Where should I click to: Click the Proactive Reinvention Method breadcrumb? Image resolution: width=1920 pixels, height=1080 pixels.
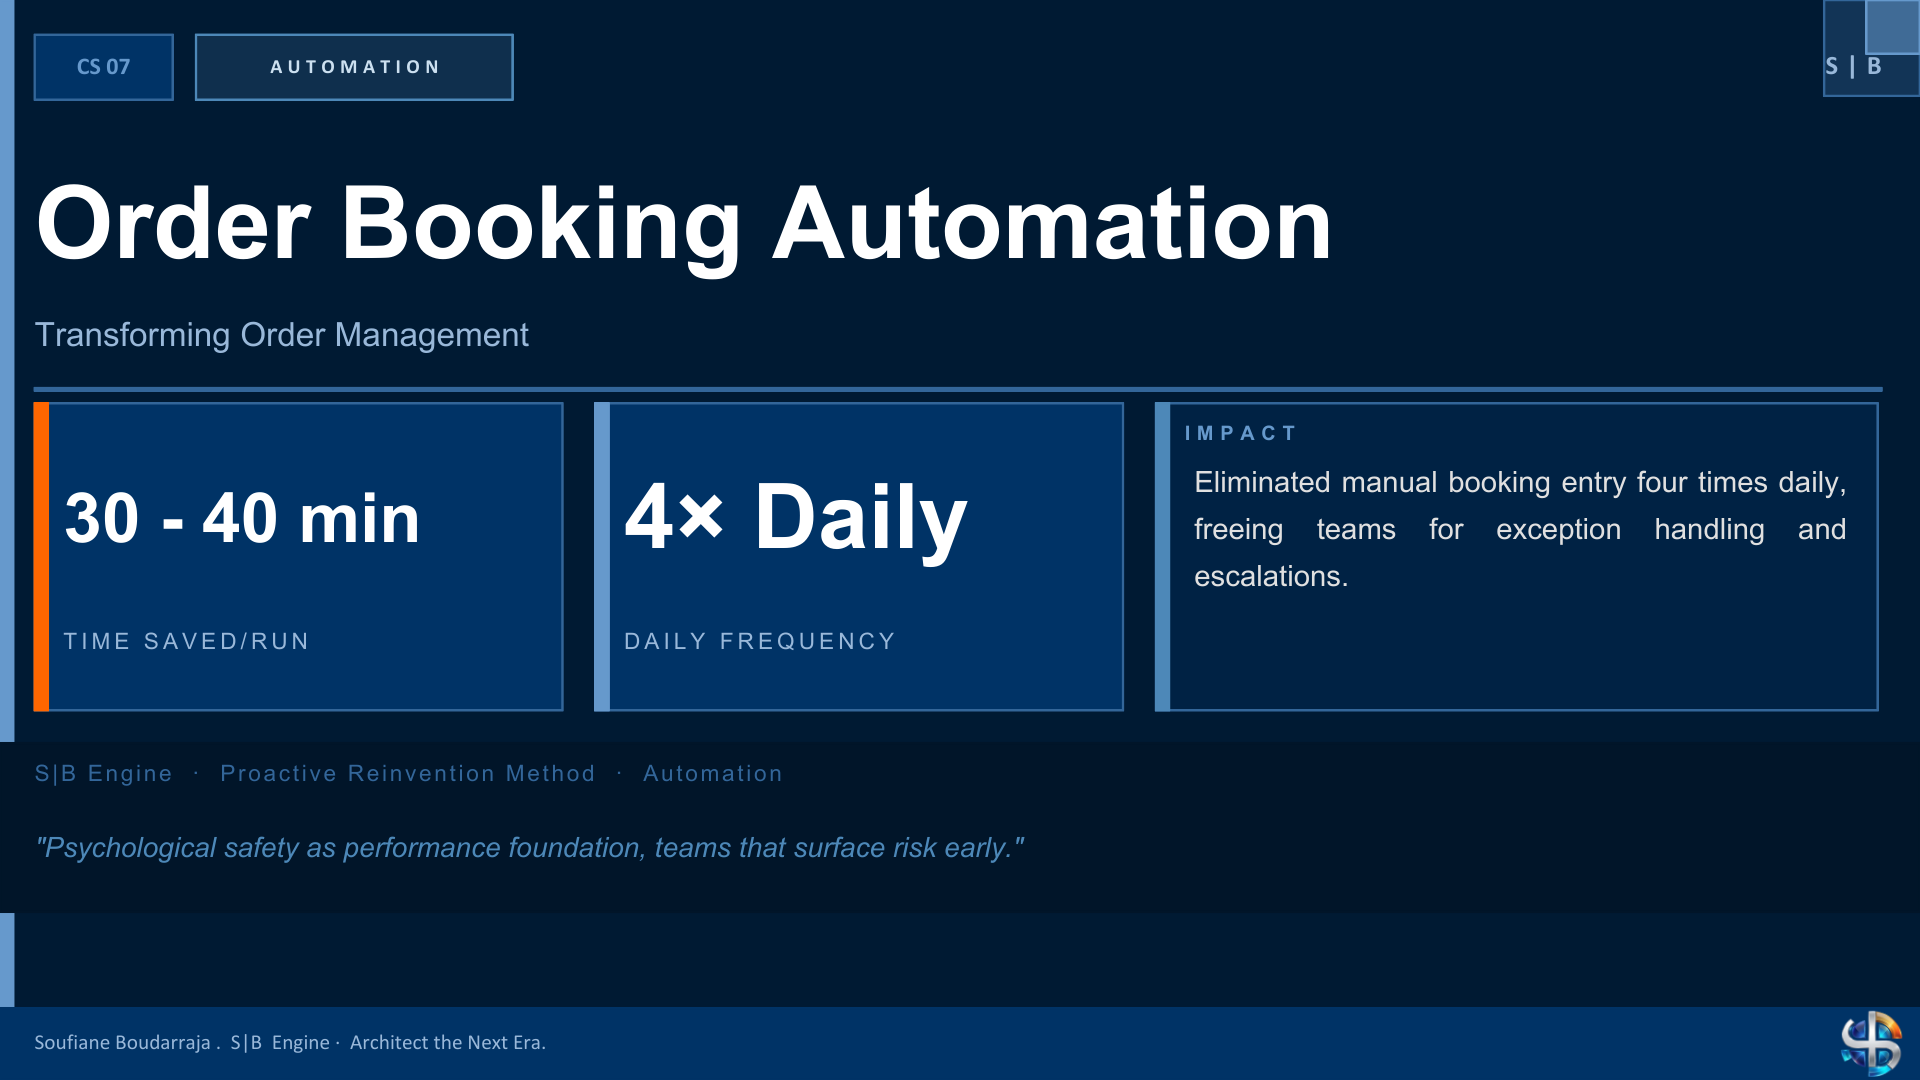pyautogui.click(x=408, y=773)
